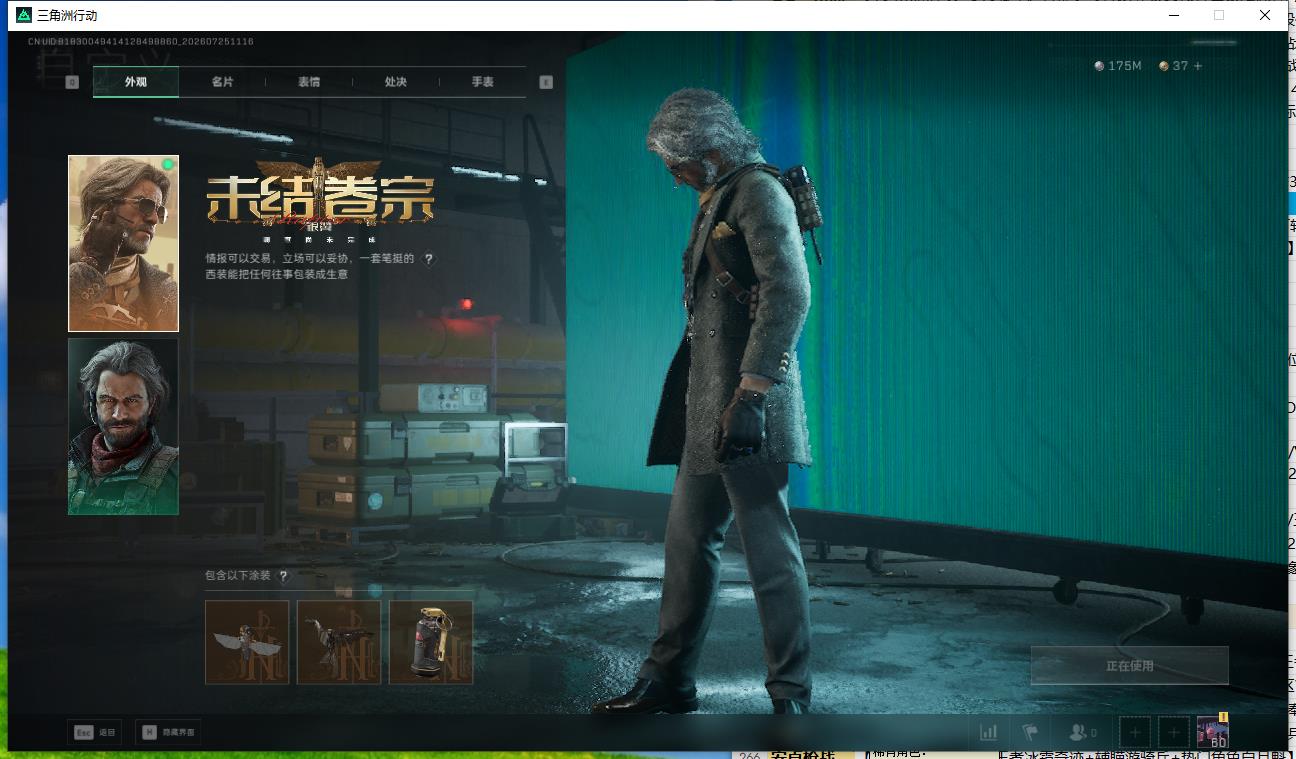
Task: Click the gold coin currency icon
Action: click(1164, 66)
